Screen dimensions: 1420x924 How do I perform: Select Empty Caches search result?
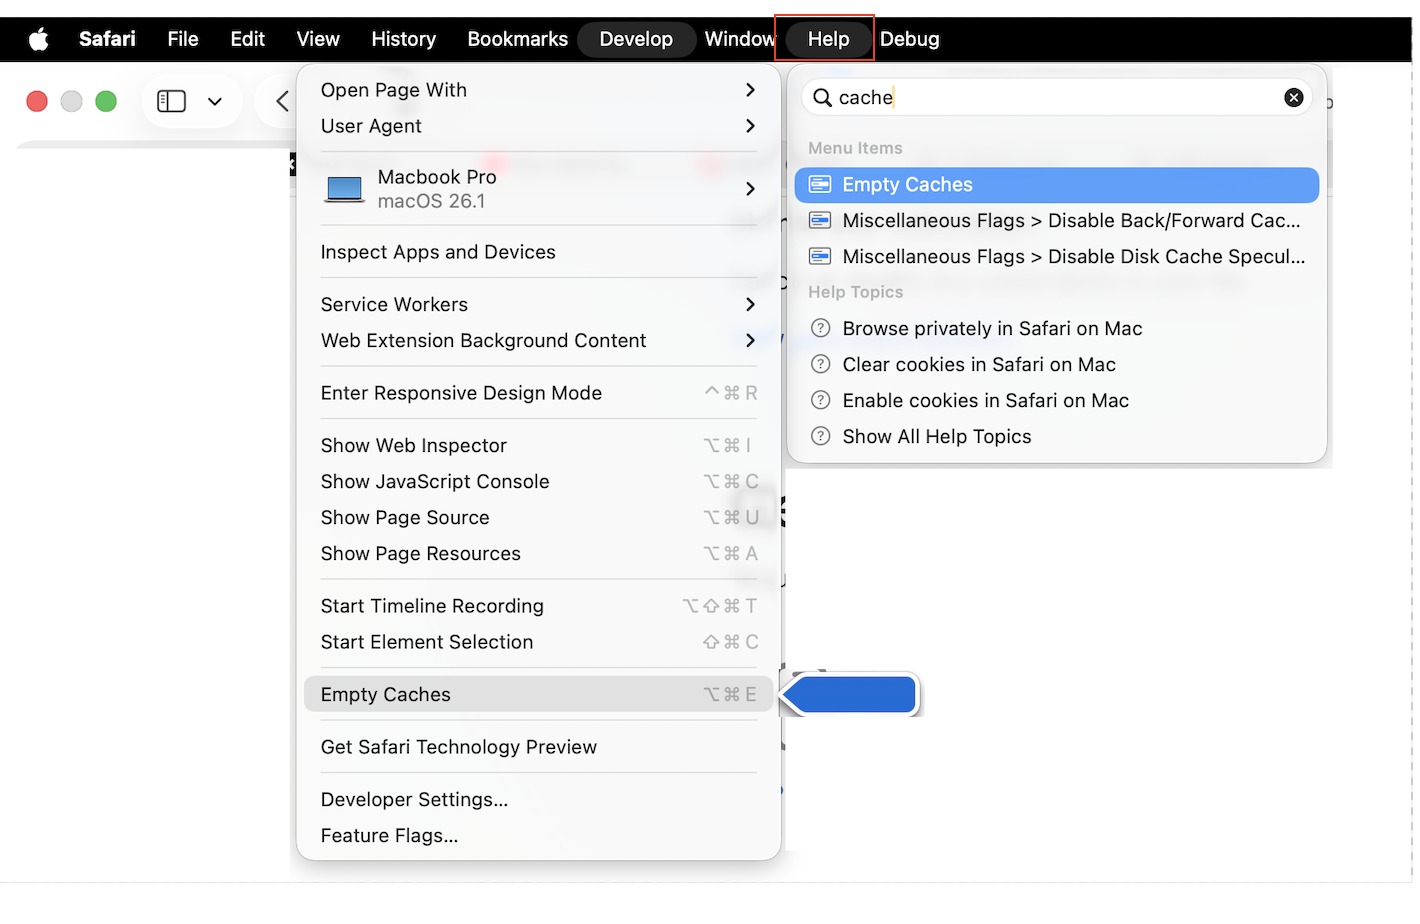coord(1057,184)
